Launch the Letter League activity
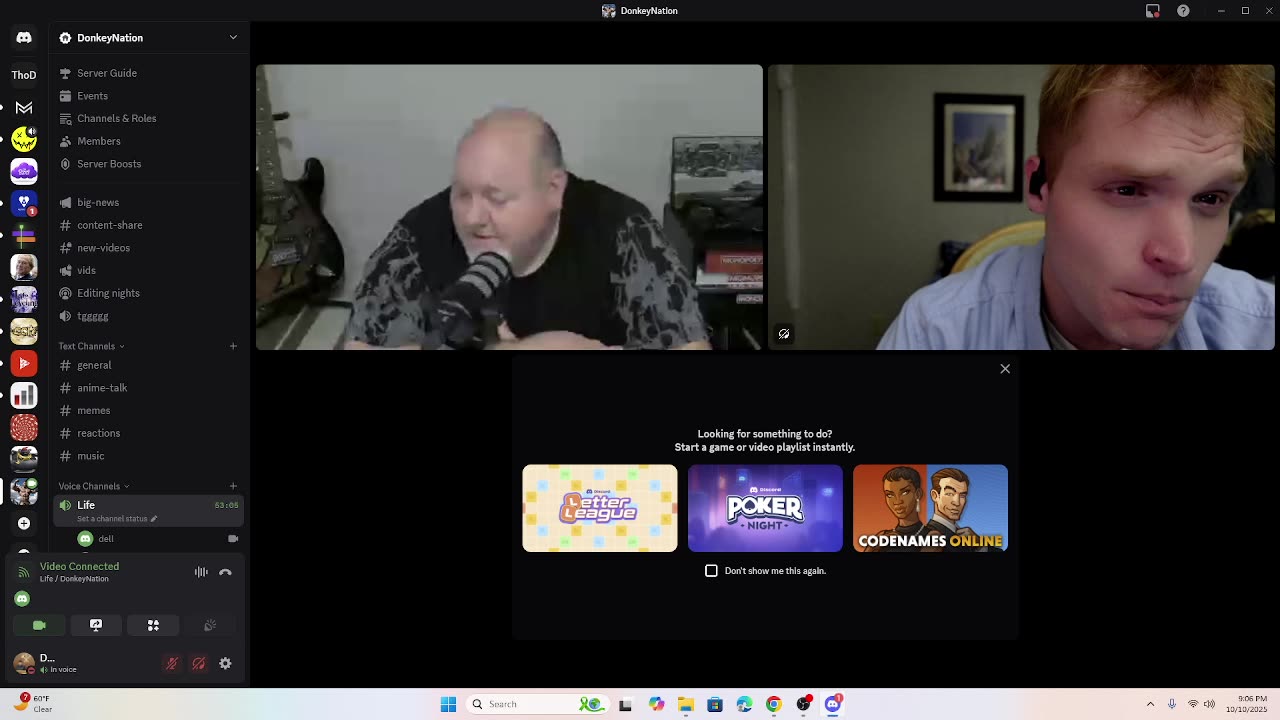The height and width of the screenshot is (720, 1280). tap(600, 508)
